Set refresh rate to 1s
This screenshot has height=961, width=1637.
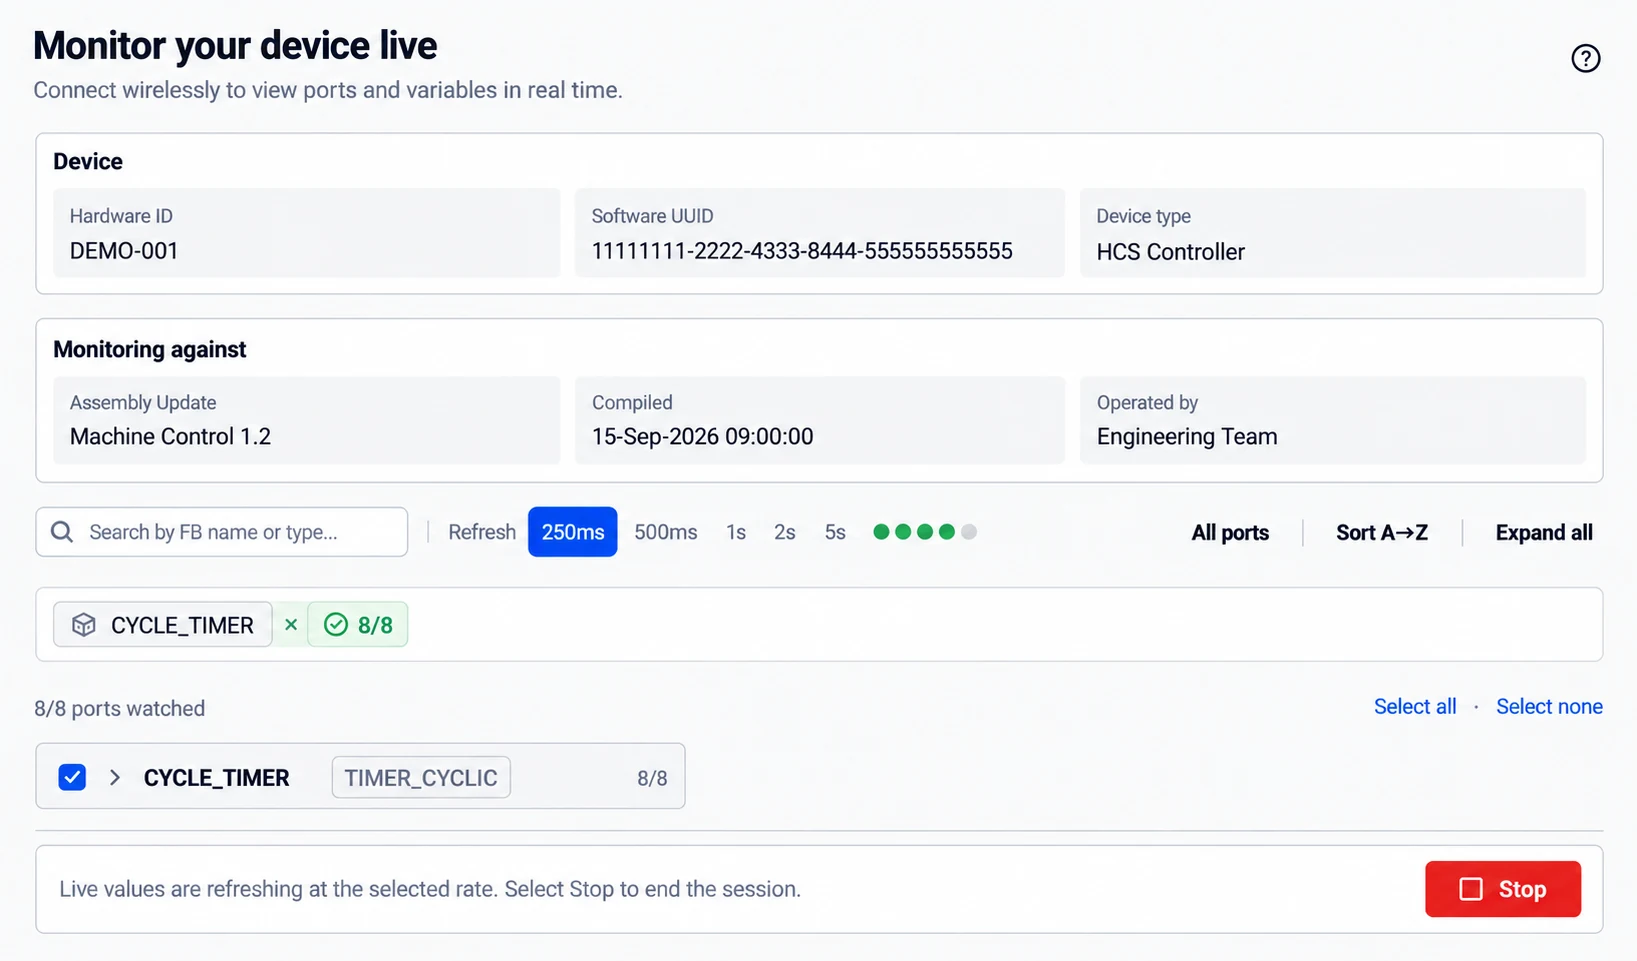[736, 532]
